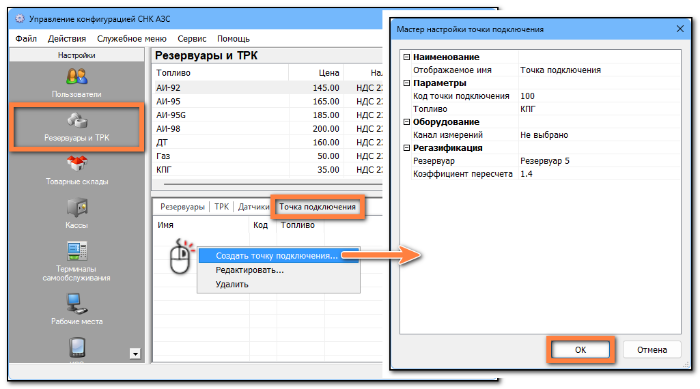The image size is (700, 389).
Task: Click the Канал измерений property label
Action: click(448, 134)
